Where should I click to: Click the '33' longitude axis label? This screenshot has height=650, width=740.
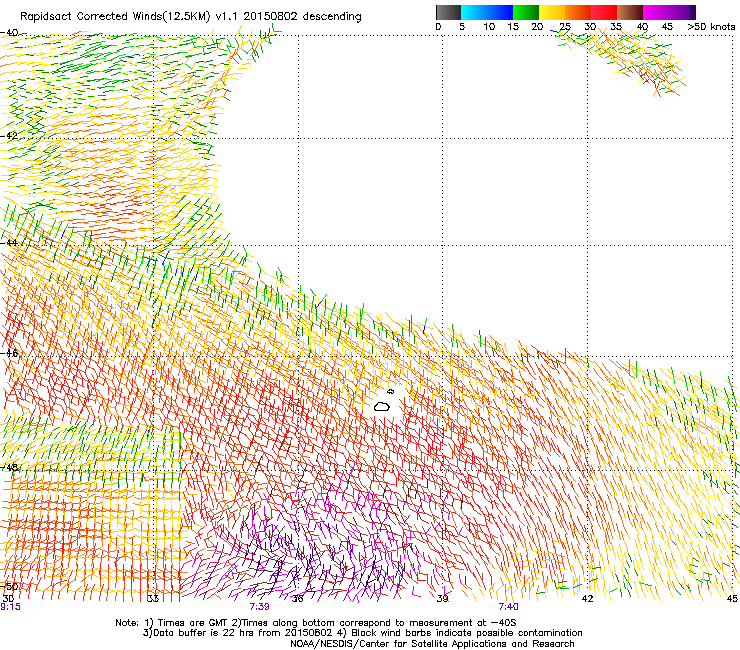(152, 599)
